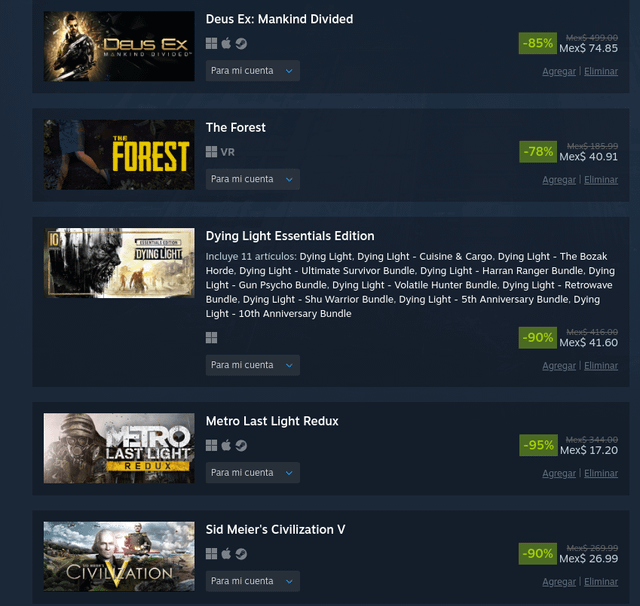Open Sid Meier's Civilization V title
This screenshot has height=606, width=640.
coord(276,529)
